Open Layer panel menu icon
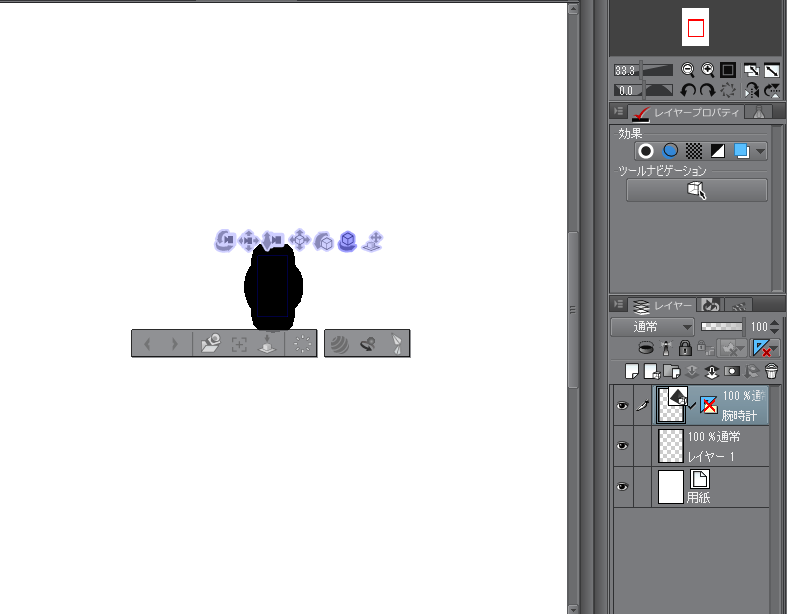787x614 pixels. point(619,304)
